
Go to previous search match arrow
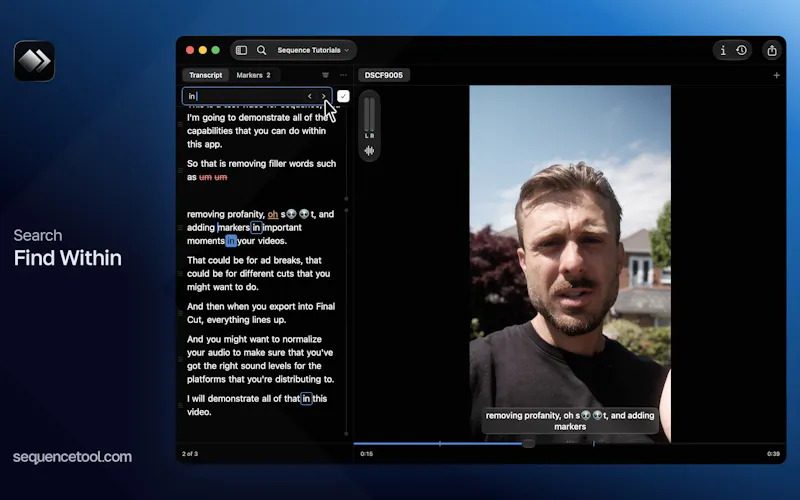(310, 96)
